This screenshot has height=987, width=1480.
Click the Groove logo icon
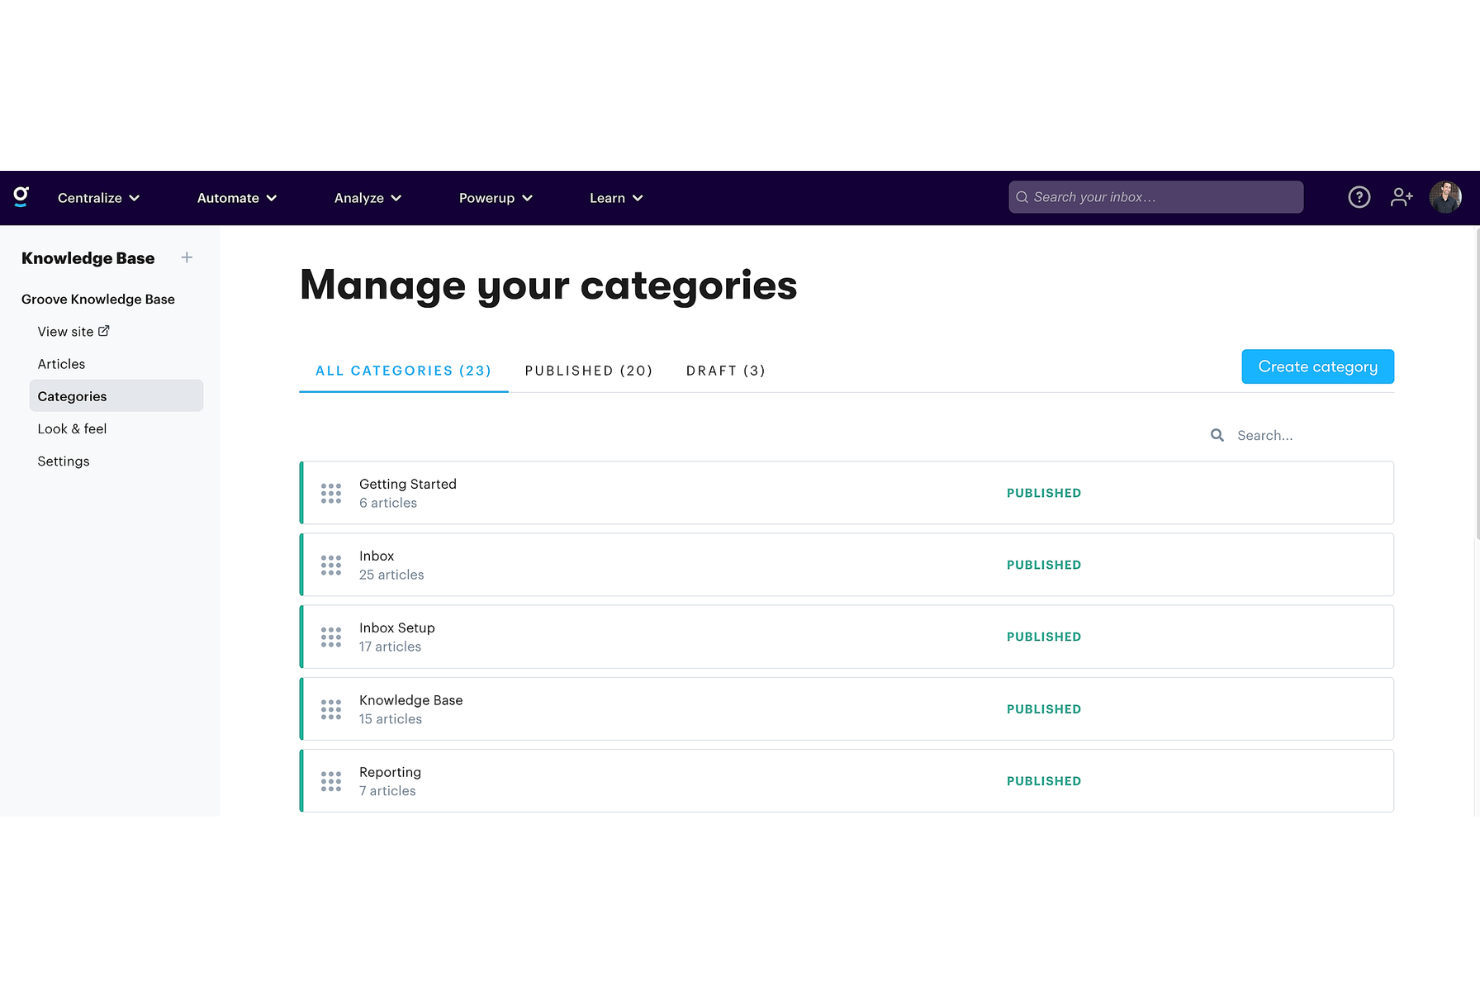pos(21,196)
